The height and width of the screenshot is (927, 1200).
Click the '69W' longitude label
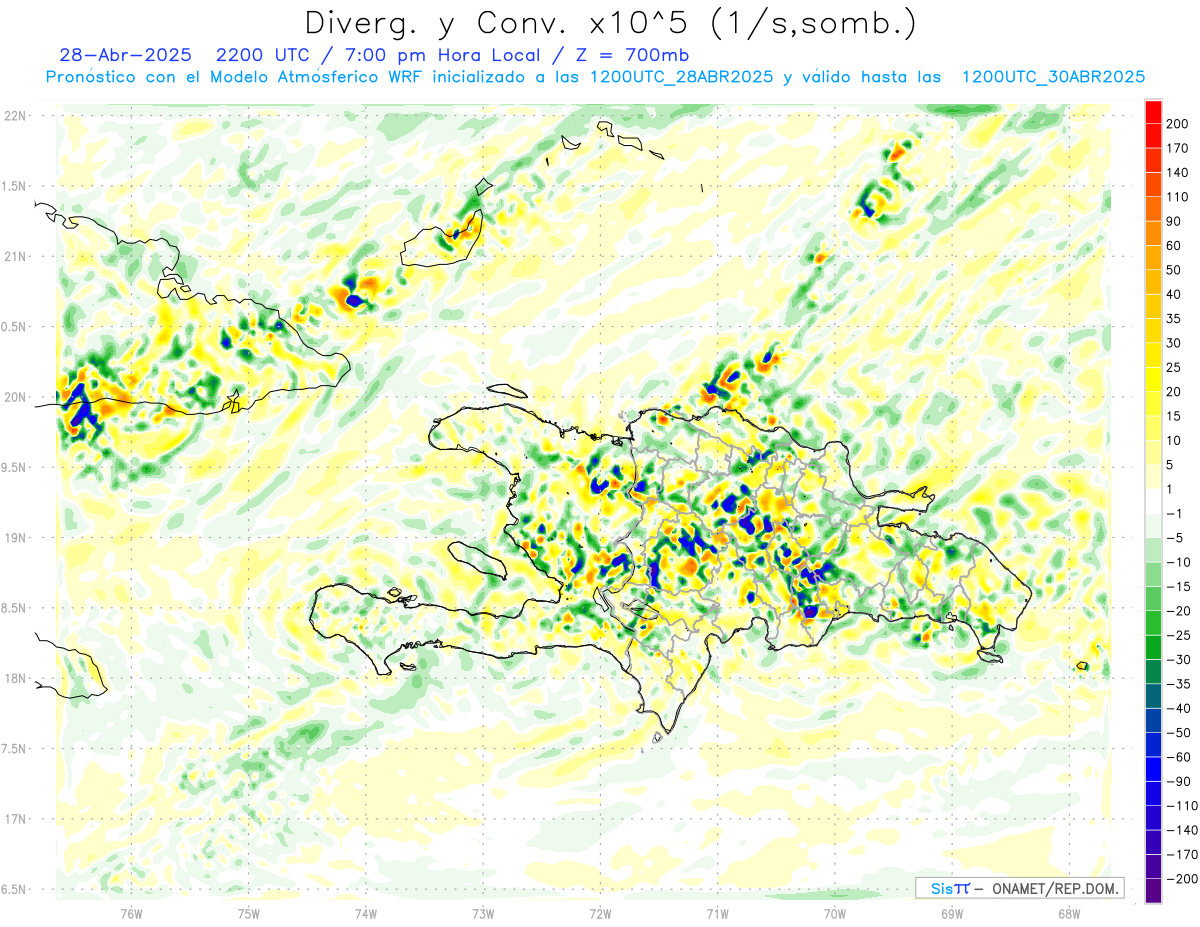tap(952, 913)
